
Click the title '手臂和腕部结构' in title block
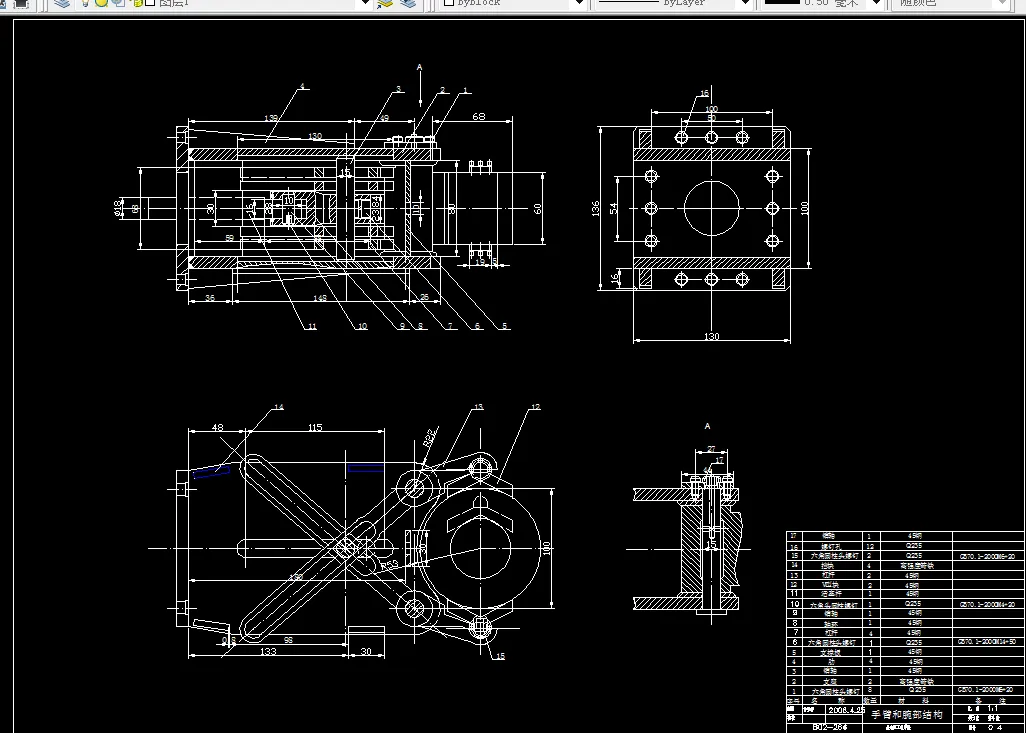(x=907, y=714)
